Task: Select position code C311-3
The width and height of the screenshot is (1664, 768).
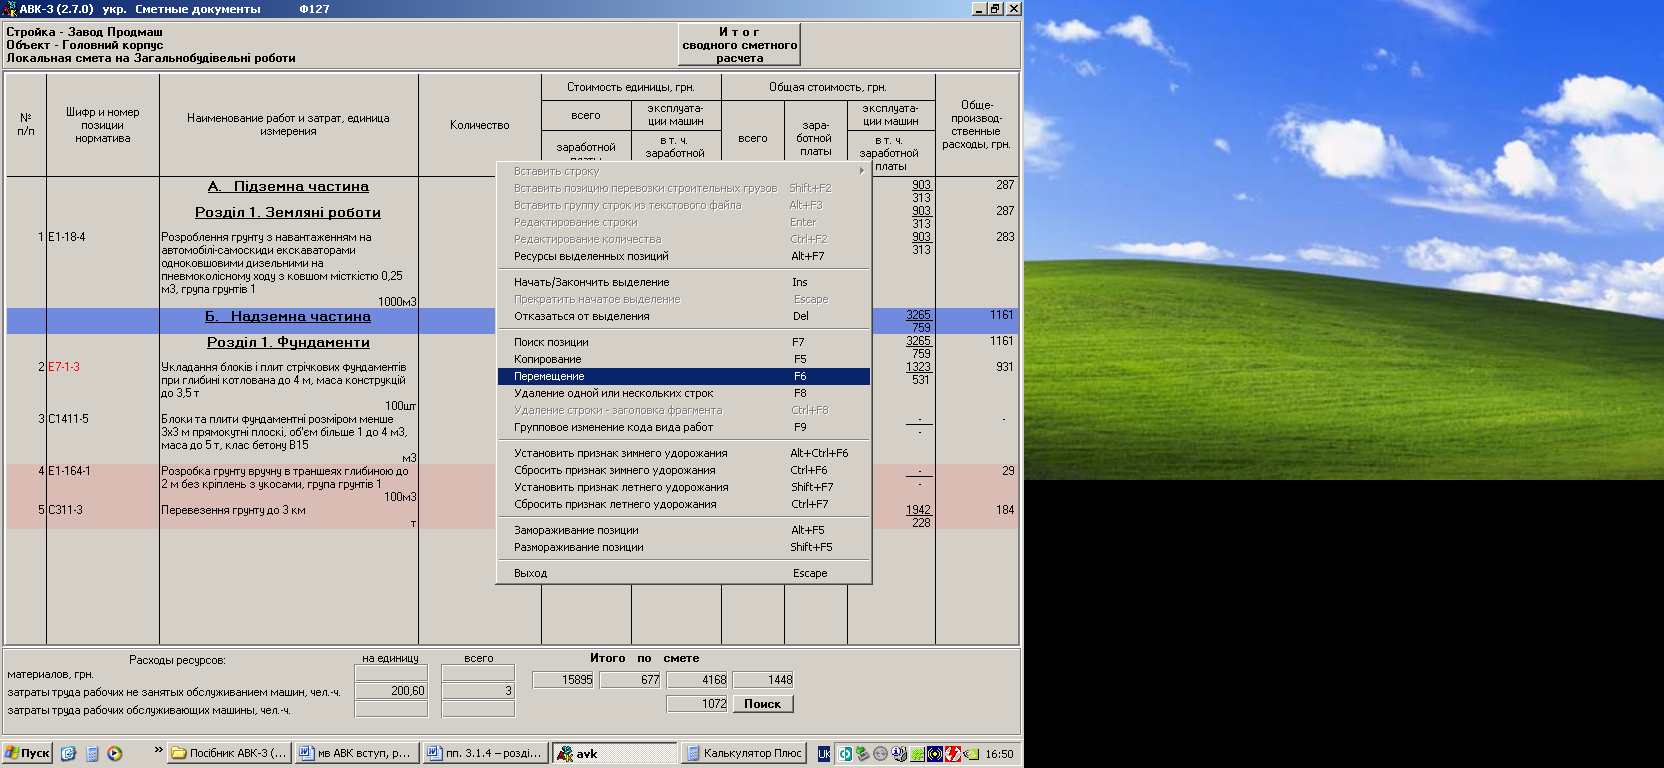Action: (x=65, y=510)
